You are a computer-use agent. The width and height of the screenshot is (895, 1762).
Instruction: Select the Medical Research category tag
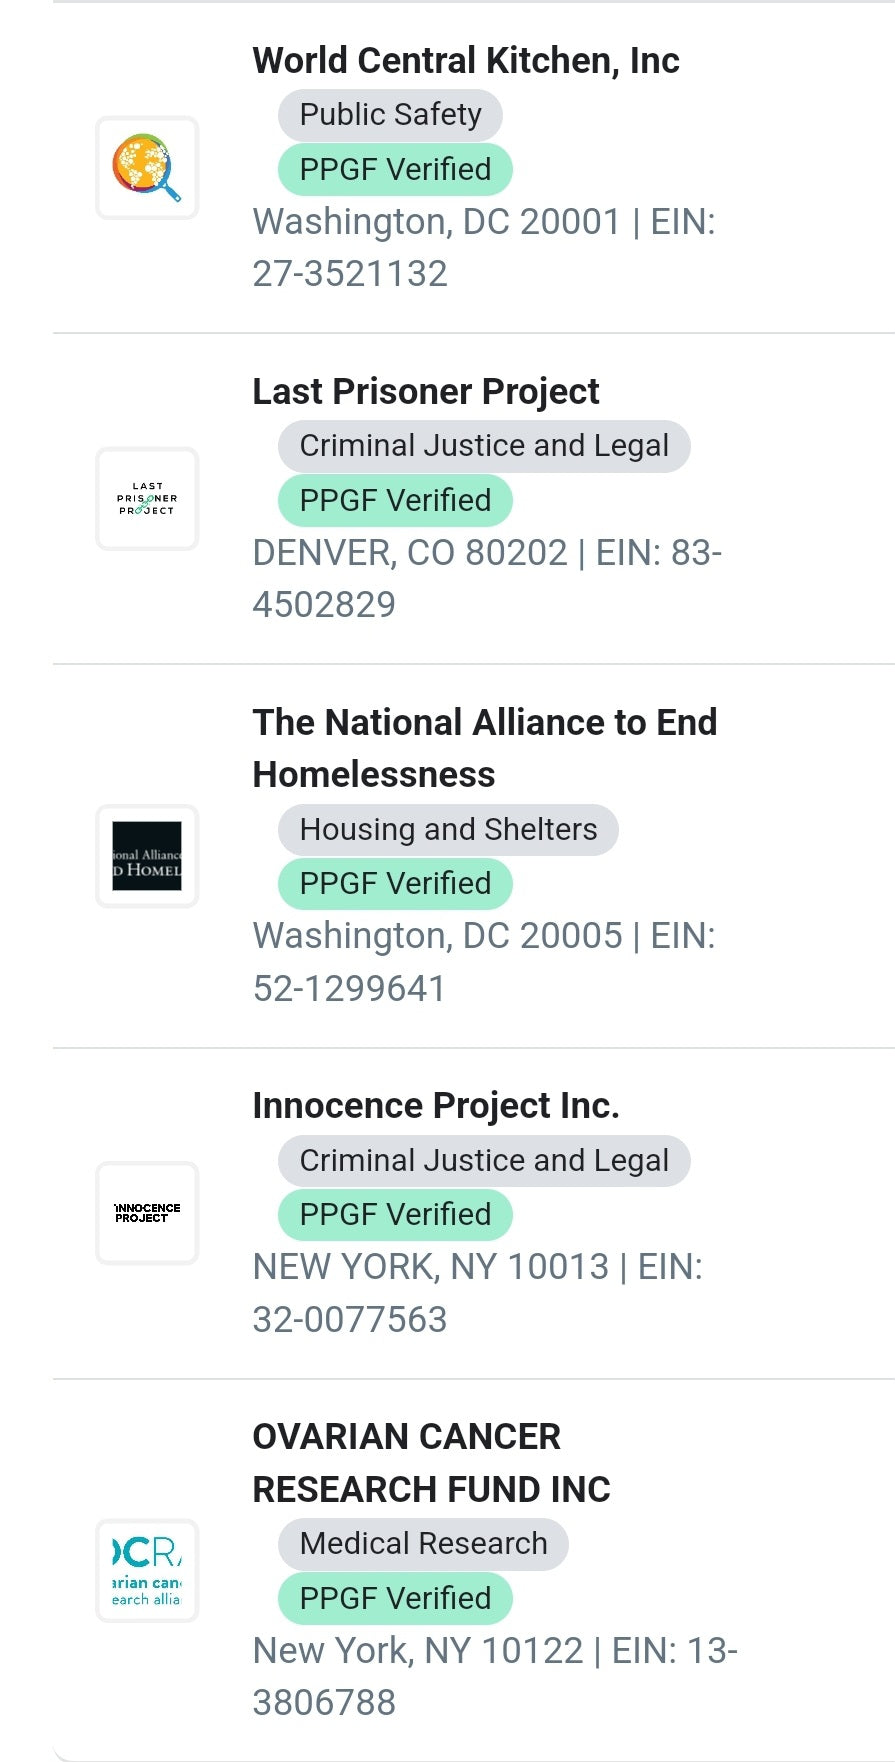pos(423,1544)
